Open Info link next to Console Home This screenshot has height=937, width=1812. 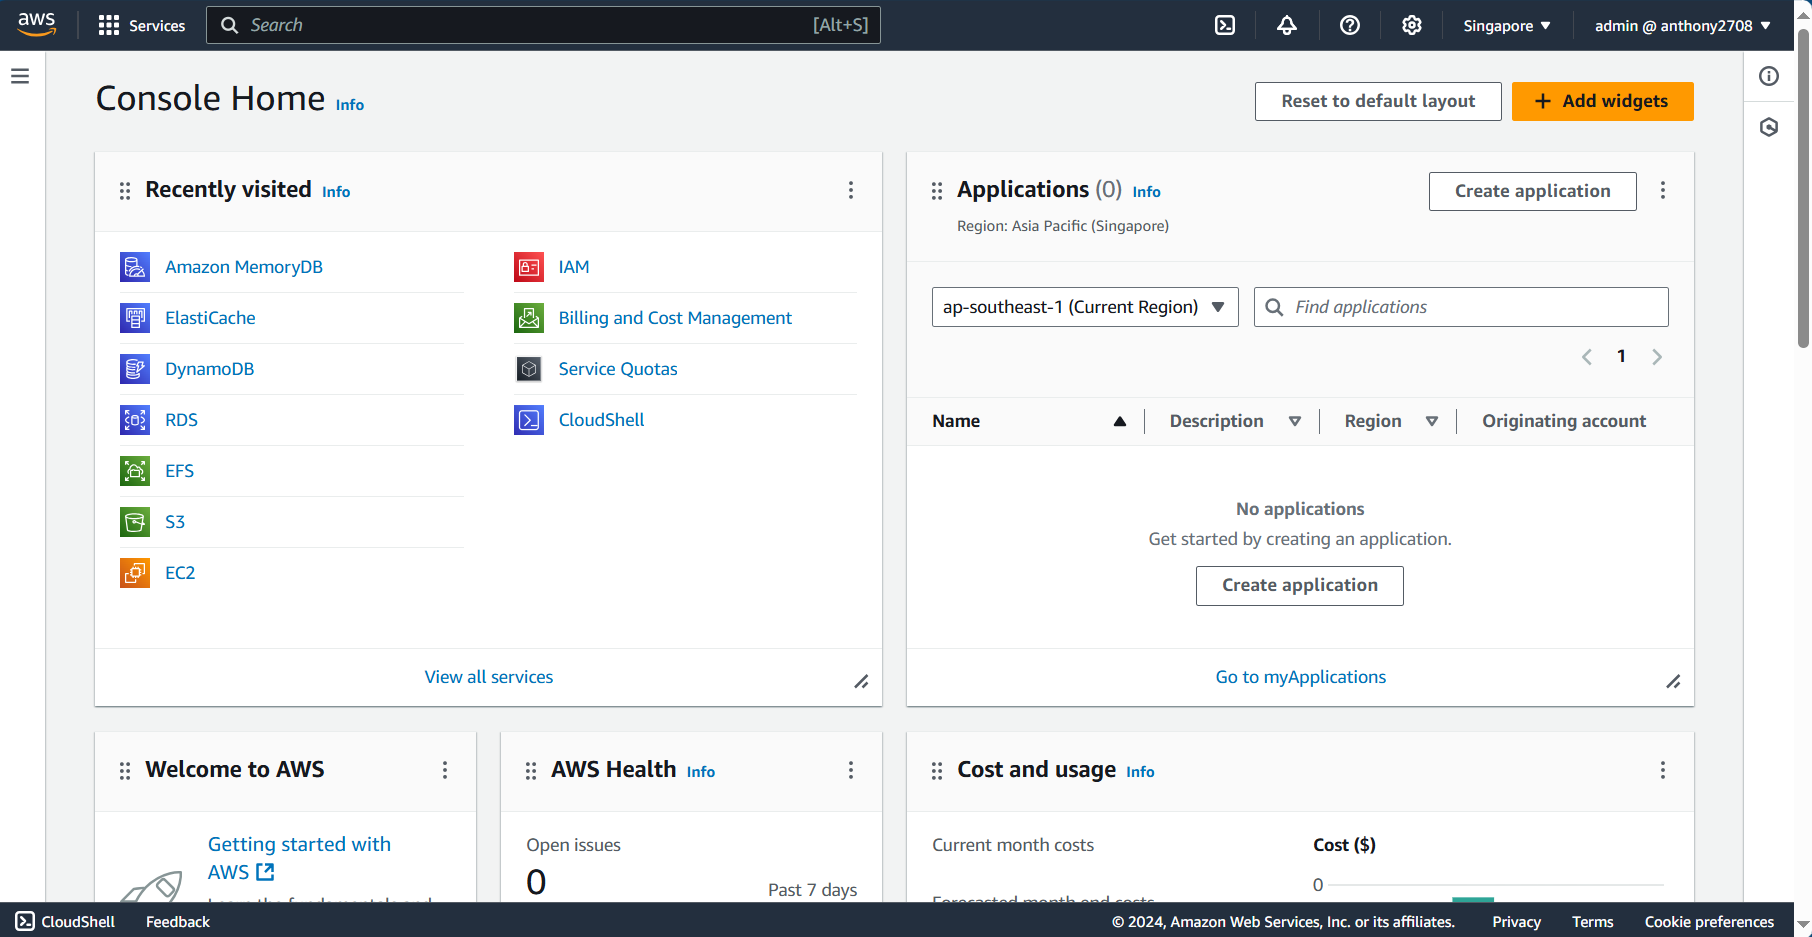(x=350, y=105)
